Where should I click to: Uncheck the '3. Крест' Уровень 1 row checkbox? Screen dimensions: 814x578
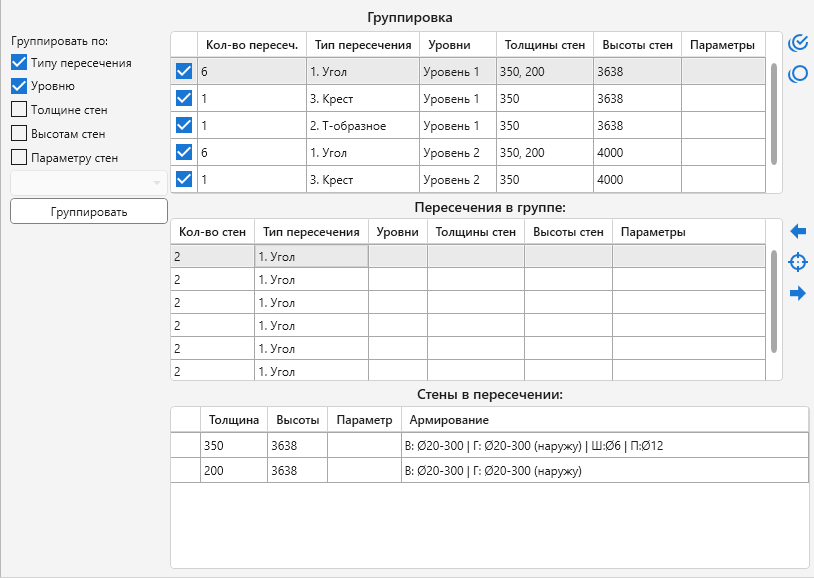pyautogui.click(x=184, y=99)
